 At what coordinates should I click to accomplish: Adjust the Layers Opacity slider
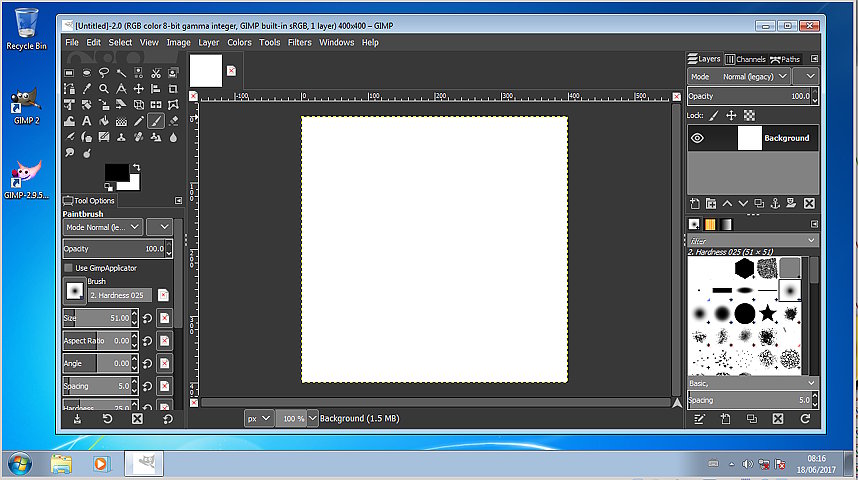coord(749,96)
